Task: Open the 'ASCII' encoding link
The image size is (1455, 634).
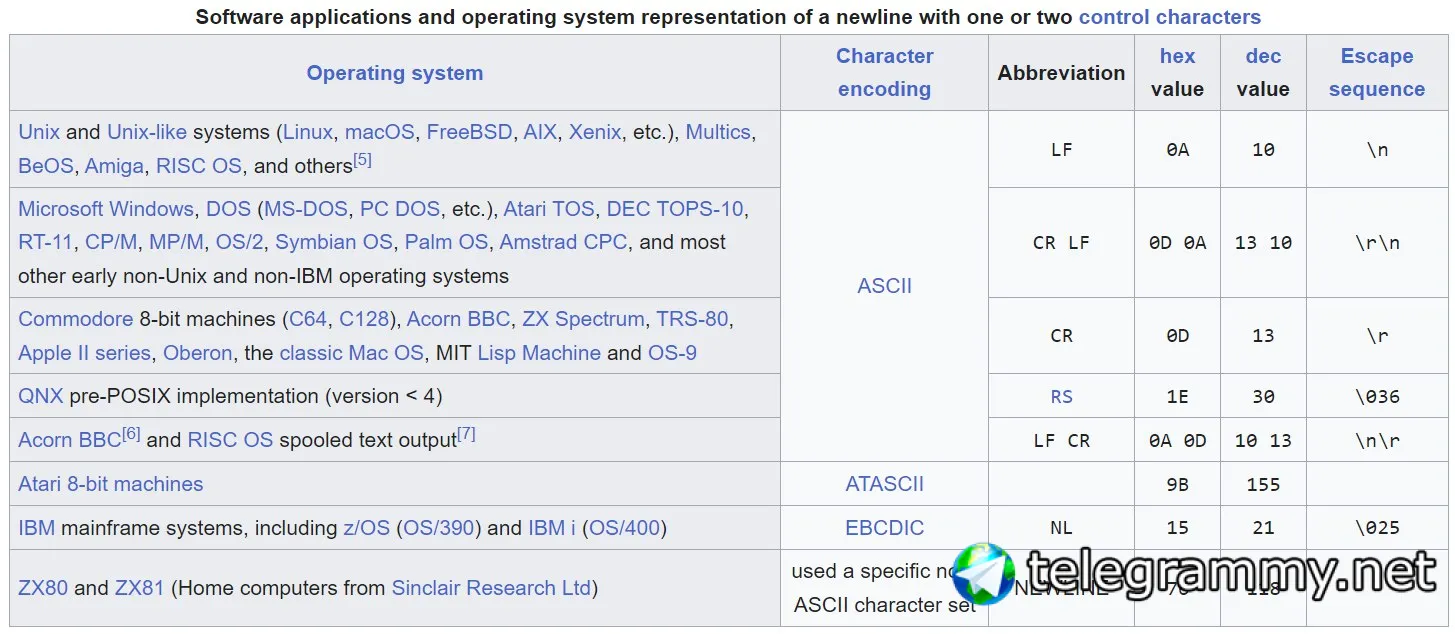Action: pos(884,286)
